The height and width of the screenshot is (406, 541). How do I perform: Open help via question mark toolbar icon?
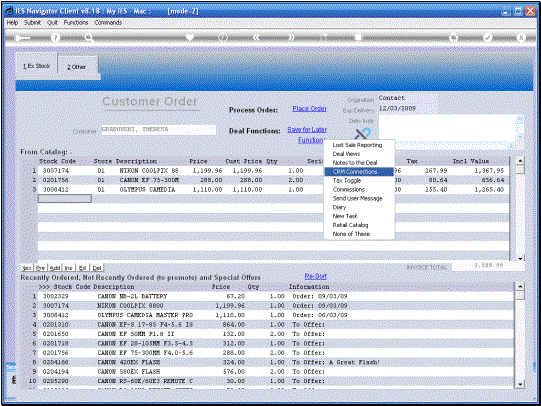pyautogui.click(x=55, y=37)
